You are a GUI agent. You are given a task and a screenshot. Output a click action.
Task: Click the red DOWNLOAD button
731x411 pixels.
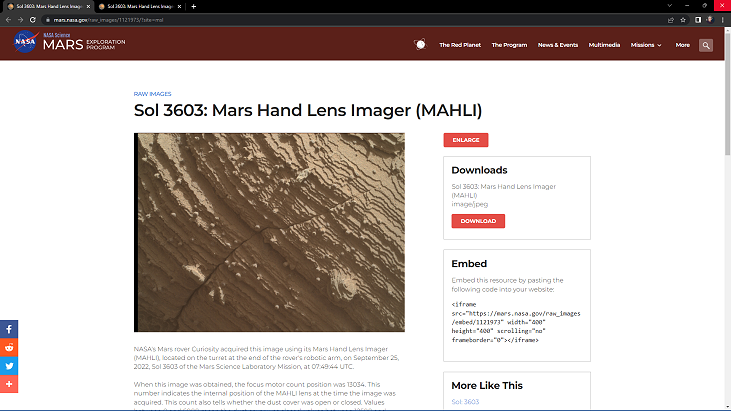(478, 221)
